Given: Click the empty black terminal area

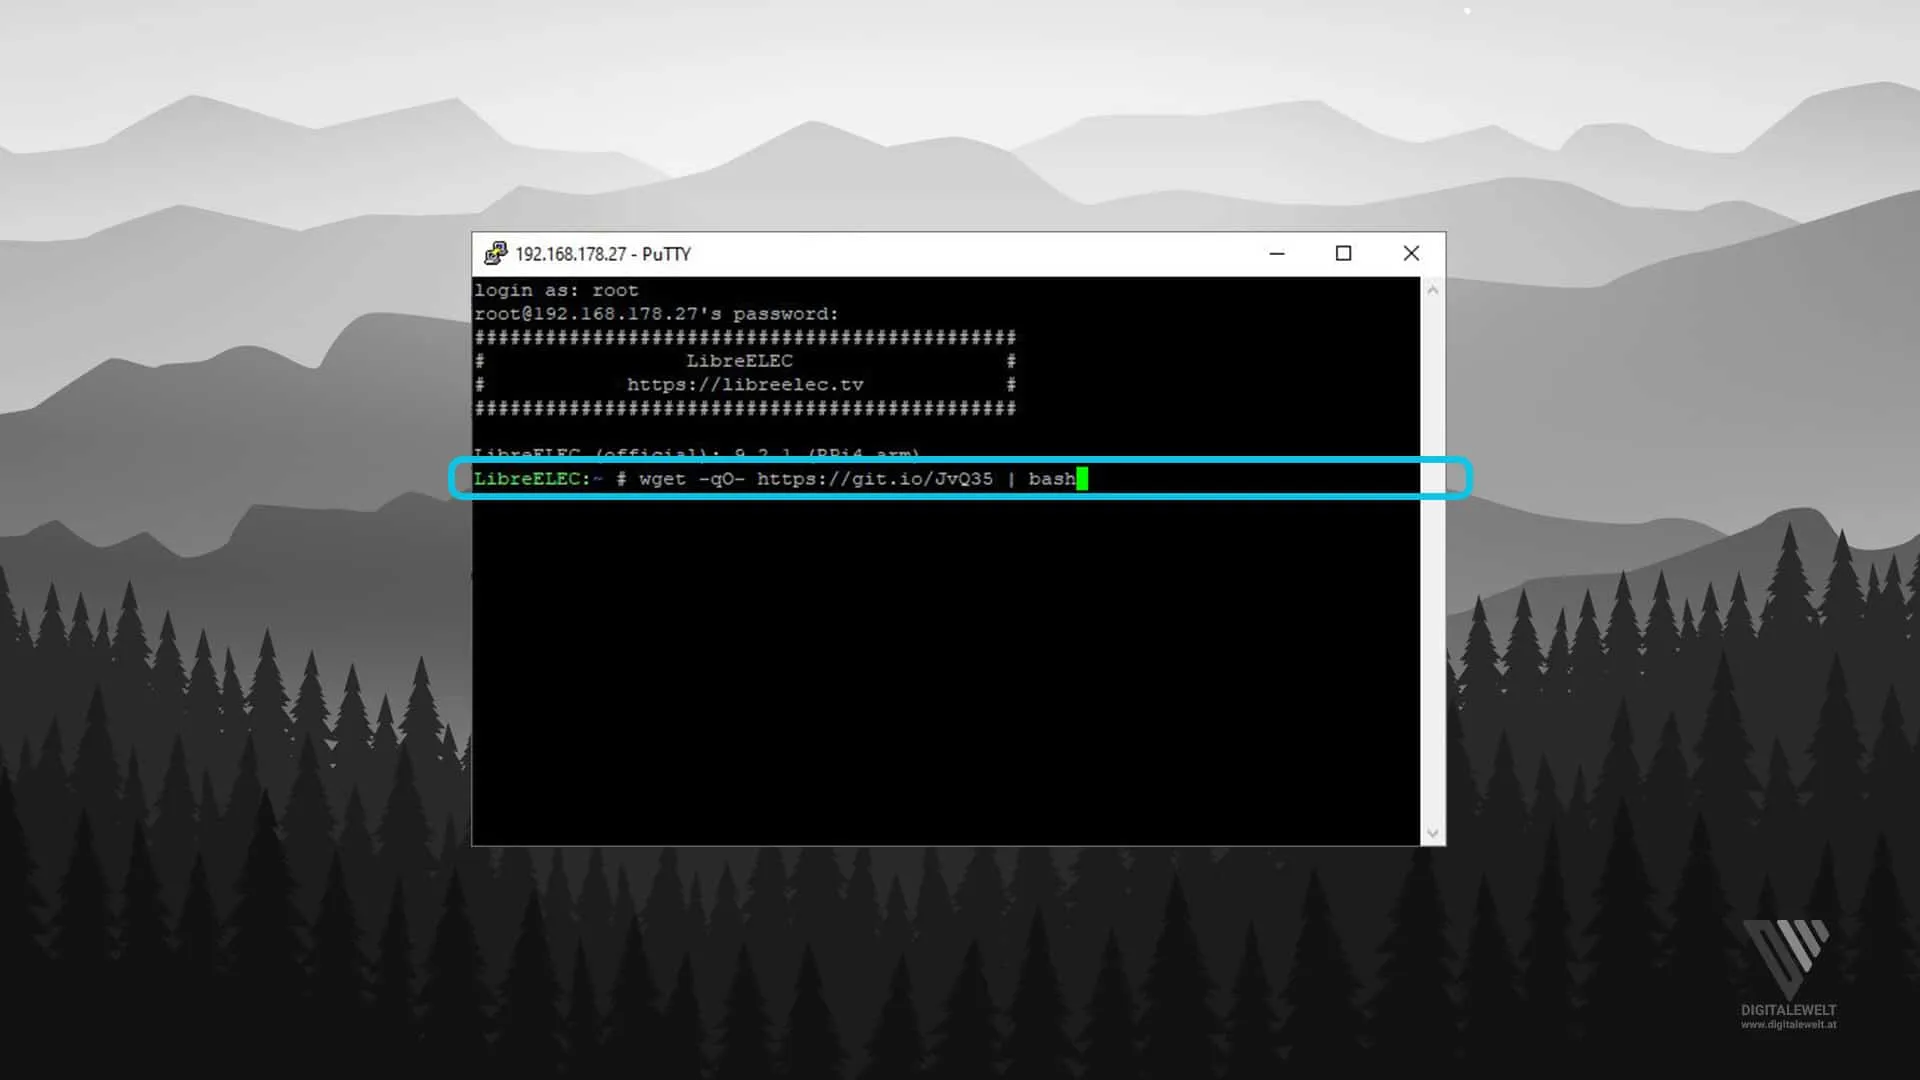Looking at the screenshot, I should pos(945,670).
